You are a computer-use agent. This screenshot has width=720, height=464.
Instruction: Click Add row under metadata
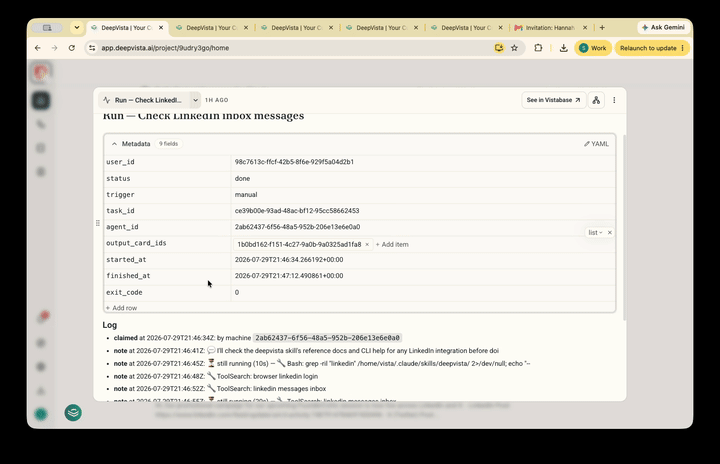pyautogui.click(x=121, y=308)
